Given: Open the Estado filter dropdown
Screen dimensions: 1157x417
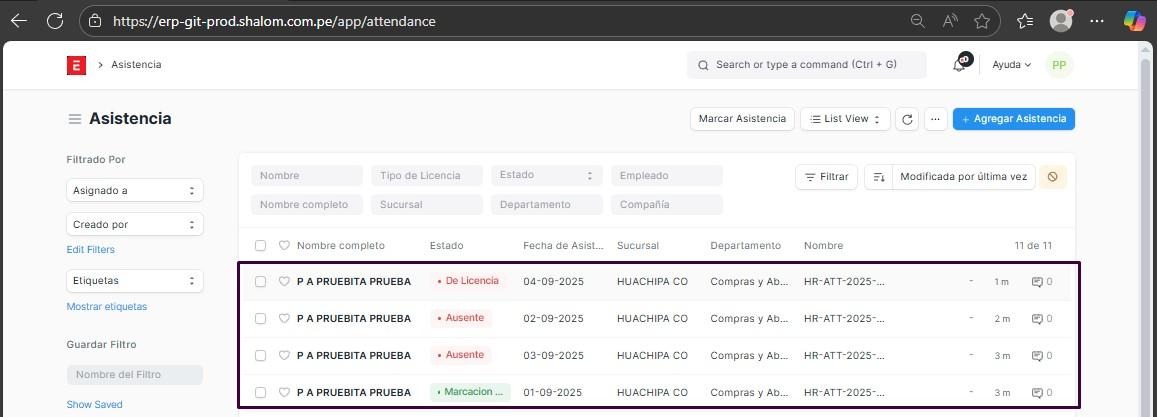Looking at the screenshot, I should click(x=546, y=175).
